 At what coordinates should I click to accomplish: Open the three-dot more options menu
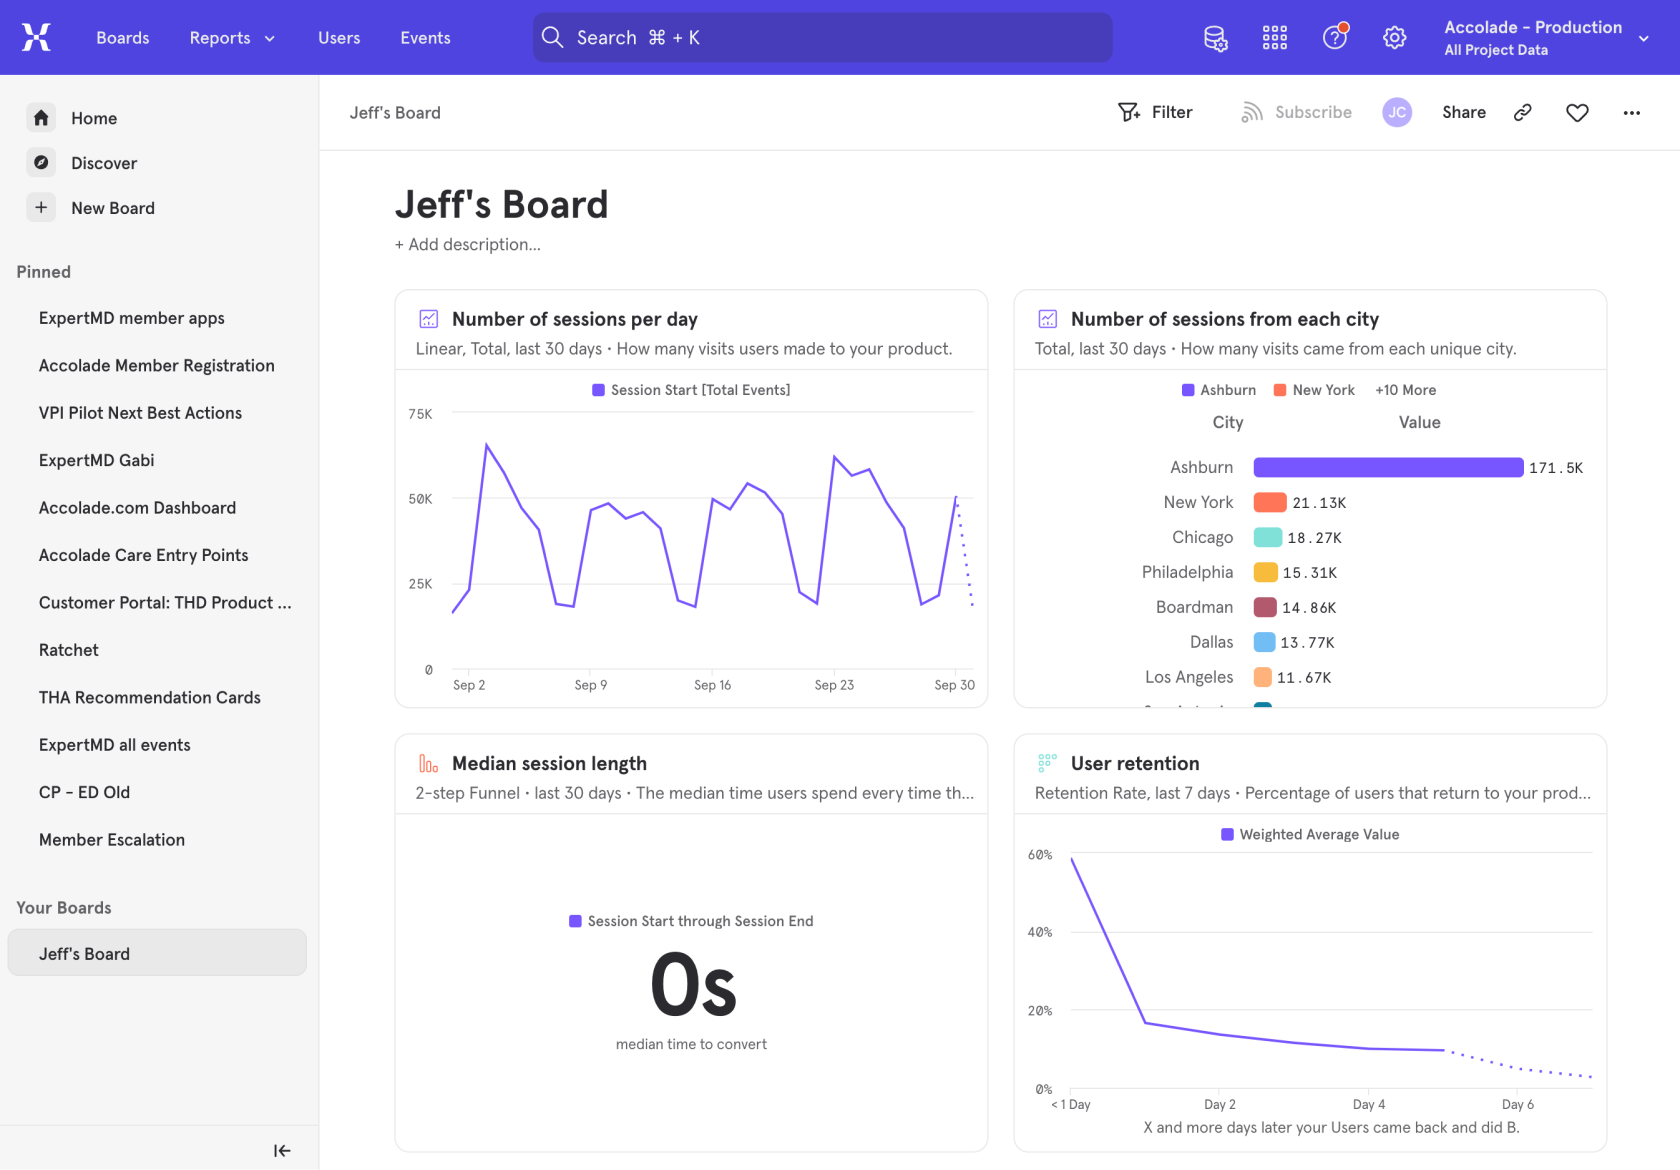click(x=1631, y=113)
